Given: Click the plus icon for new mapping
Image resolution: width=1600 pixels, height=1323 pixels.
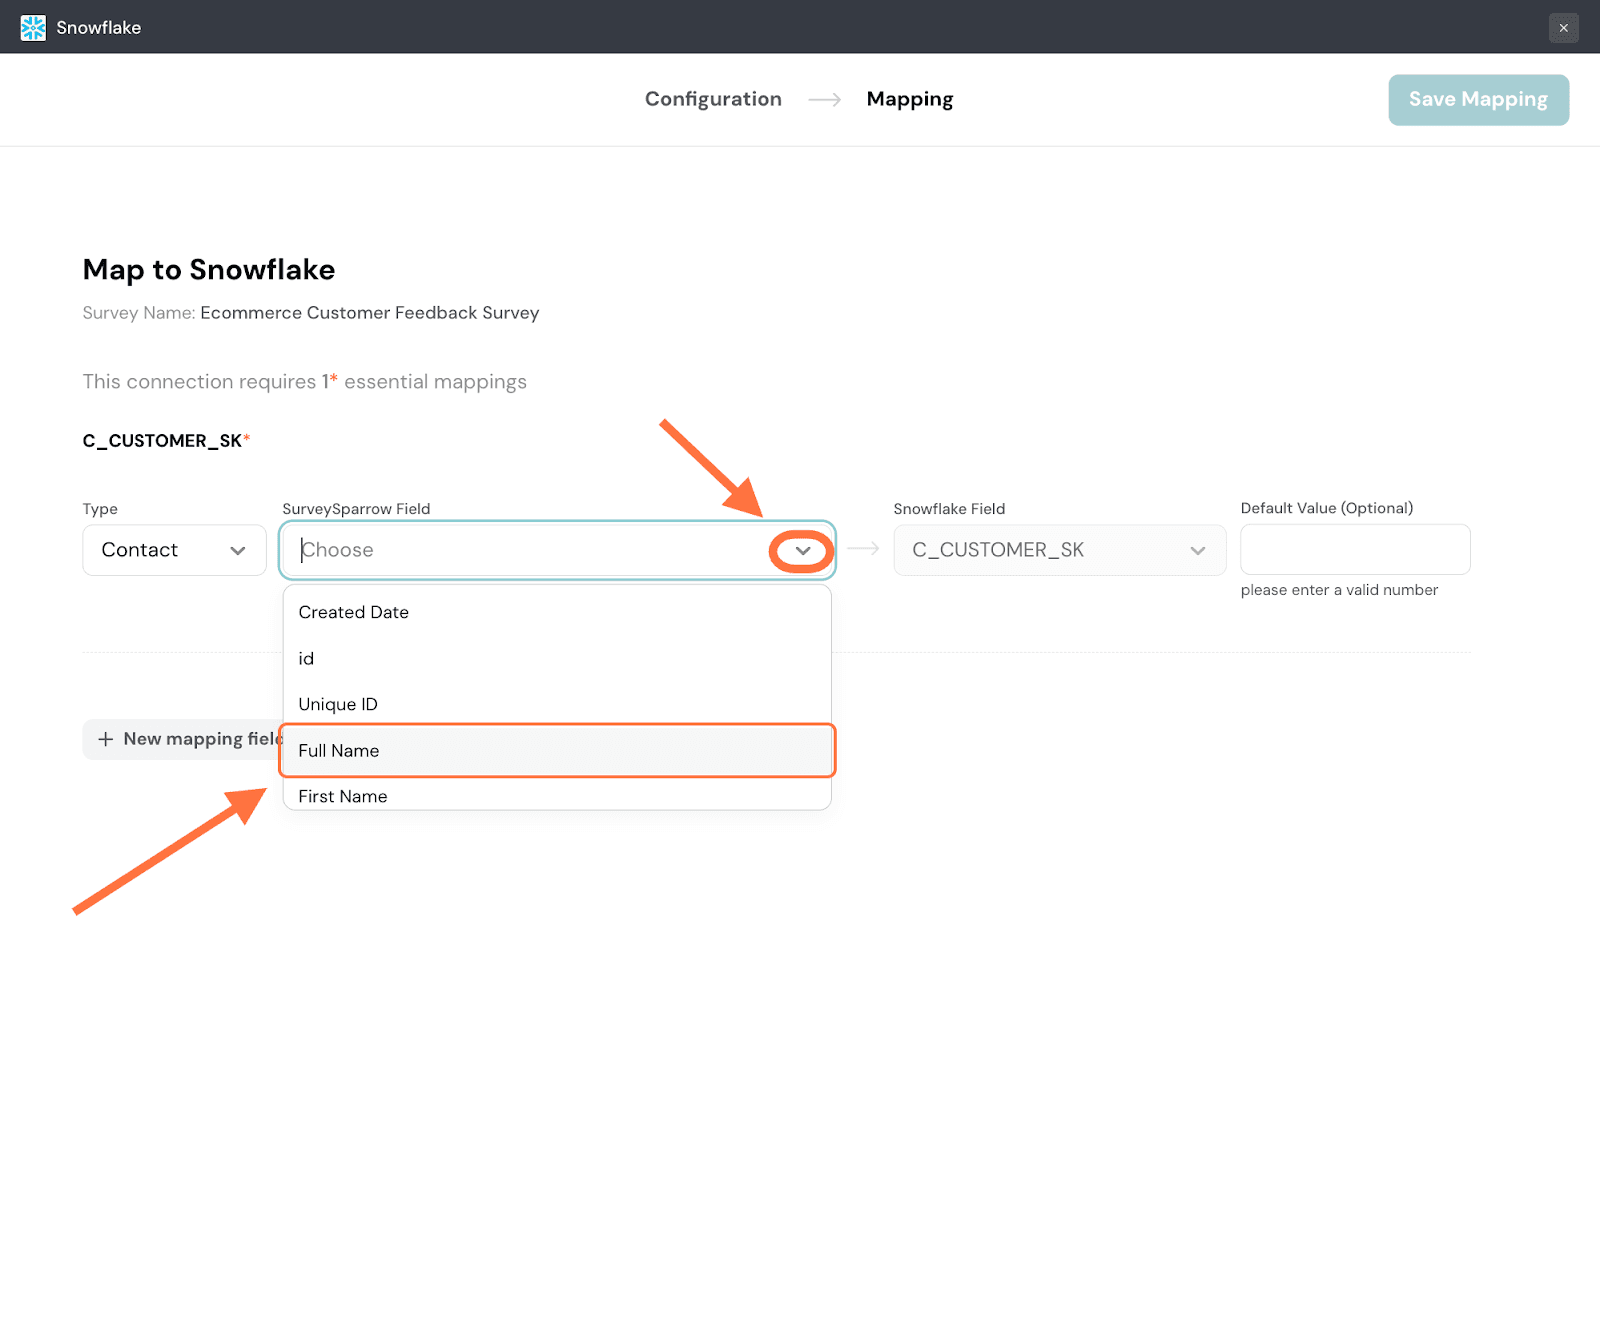Looking at the screenshot, I should pos(105,739).
